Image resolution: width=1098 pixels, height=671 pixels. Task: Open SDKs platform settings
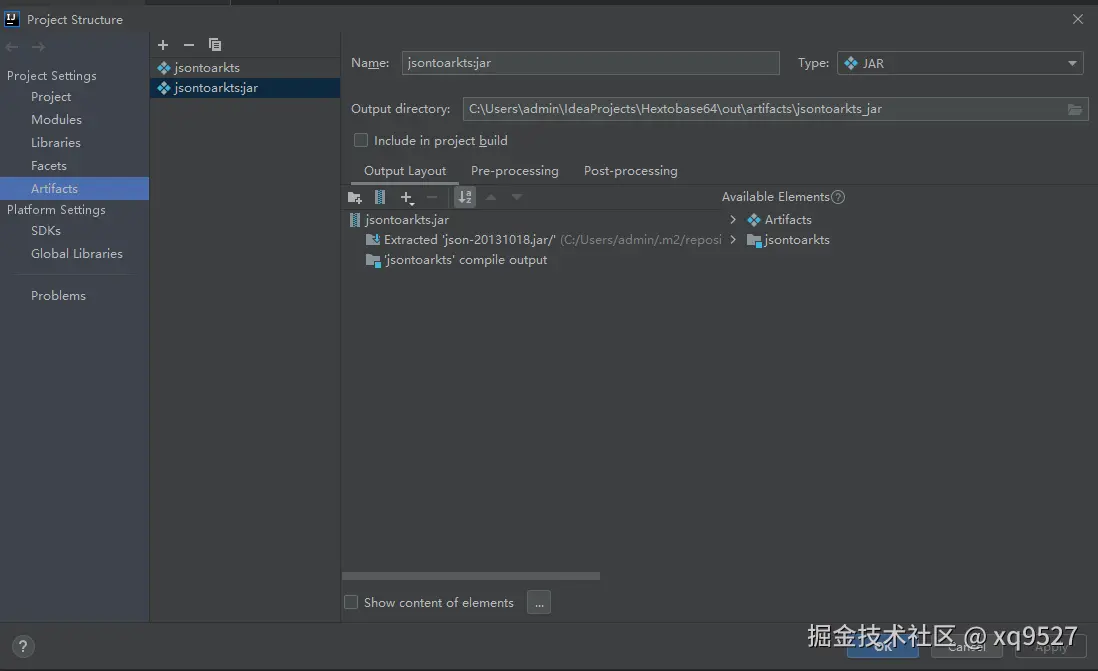pos(46,230)
